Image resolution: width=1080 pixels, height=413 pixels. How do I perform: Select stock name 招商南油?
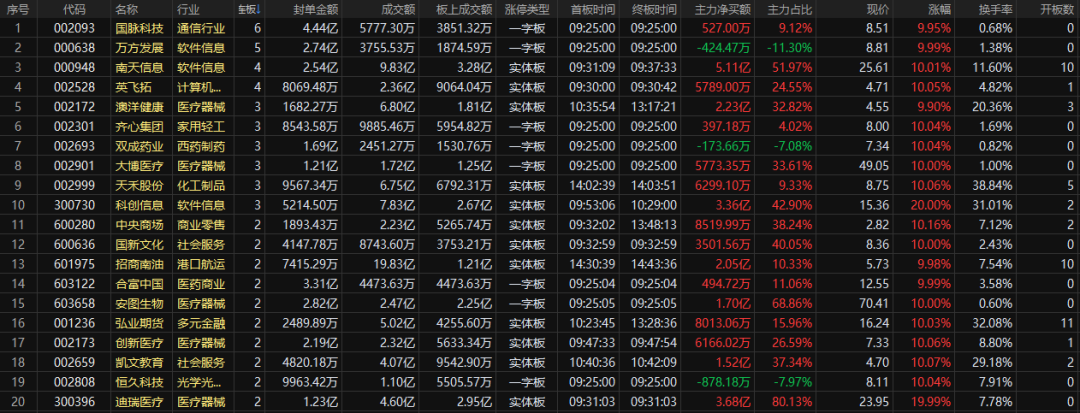tap(140, 264)
